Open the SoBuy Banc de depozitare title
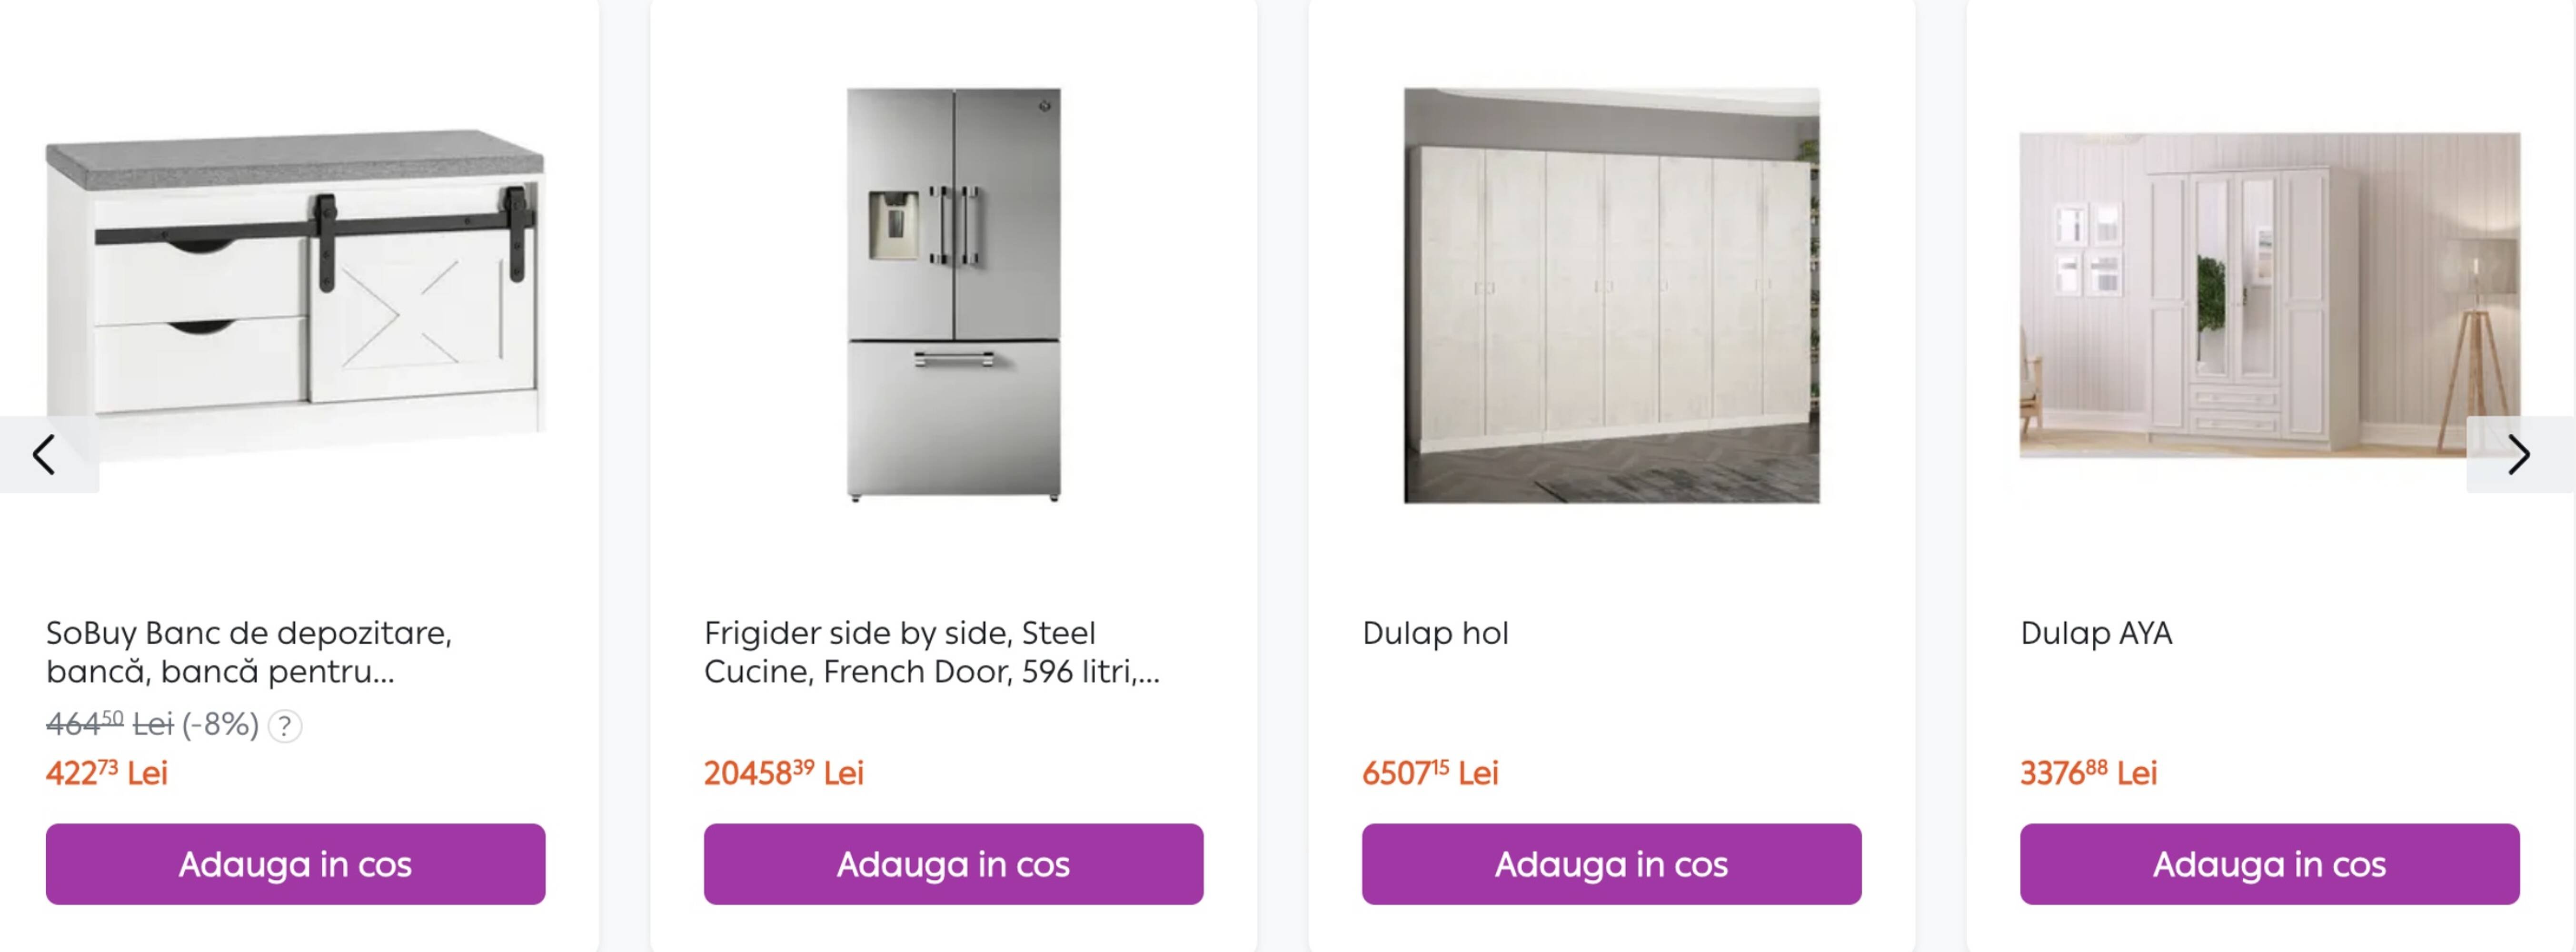This screenshot has height=952, width=2576. coord(249,652)
